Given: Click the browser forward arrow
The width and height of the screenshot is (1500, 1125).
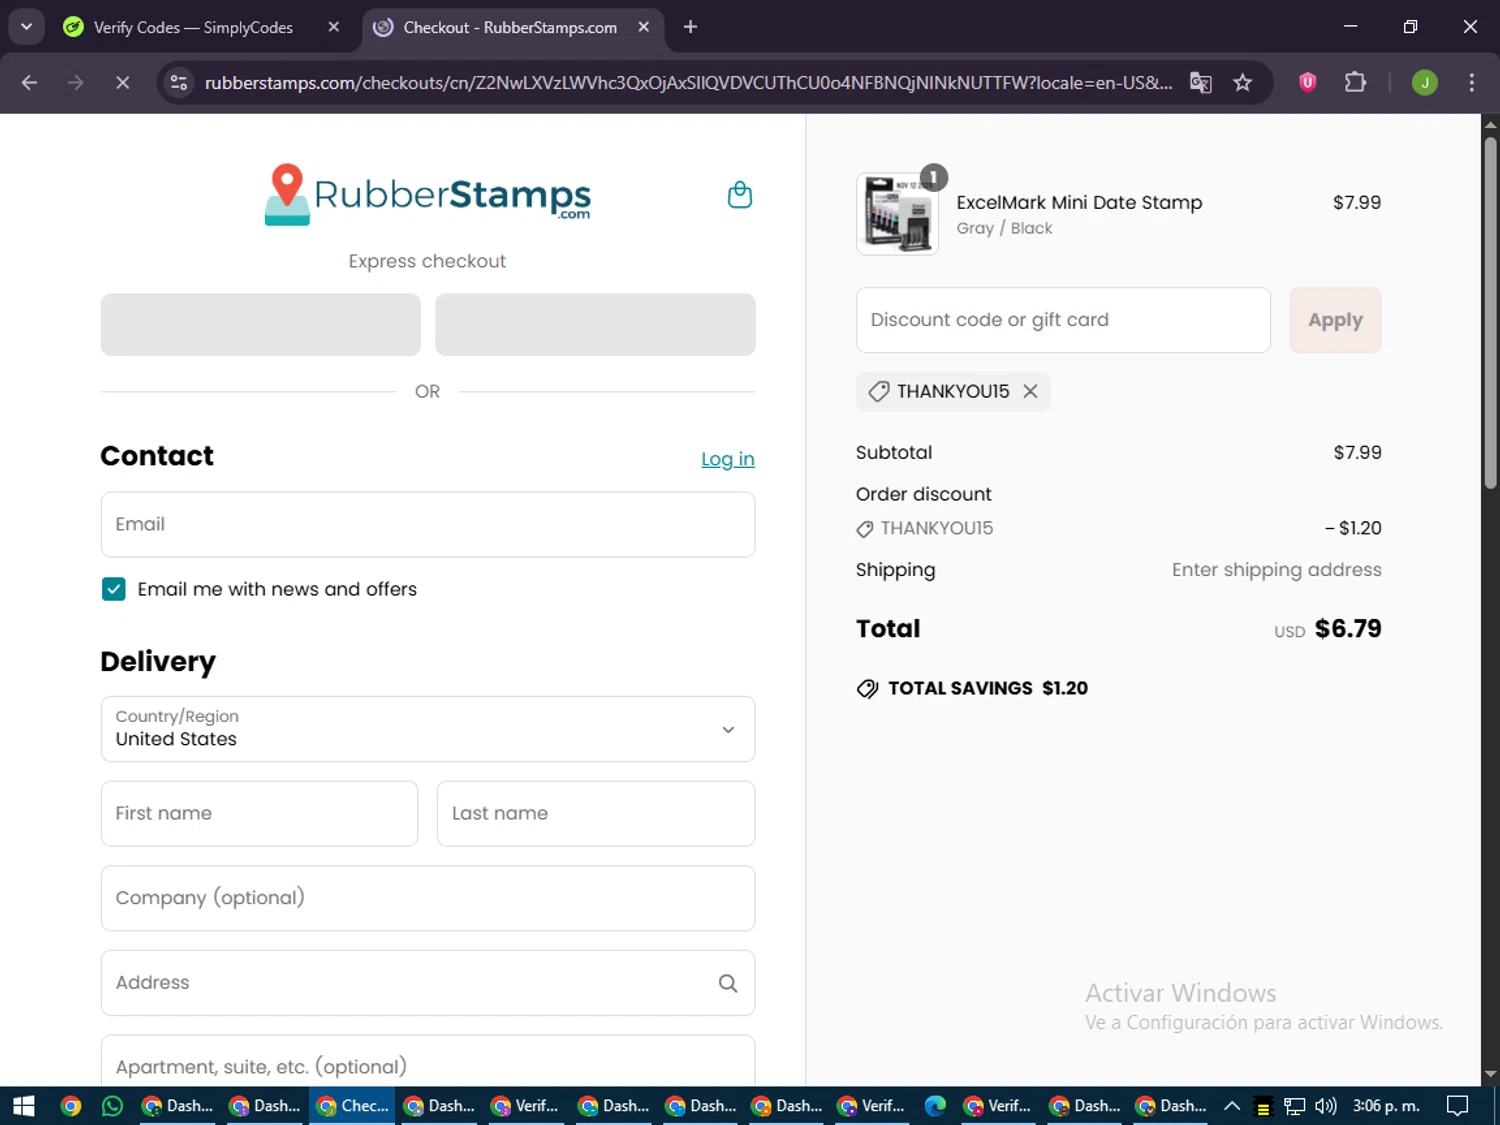Looking at the screenshot, I should [76, 82].
